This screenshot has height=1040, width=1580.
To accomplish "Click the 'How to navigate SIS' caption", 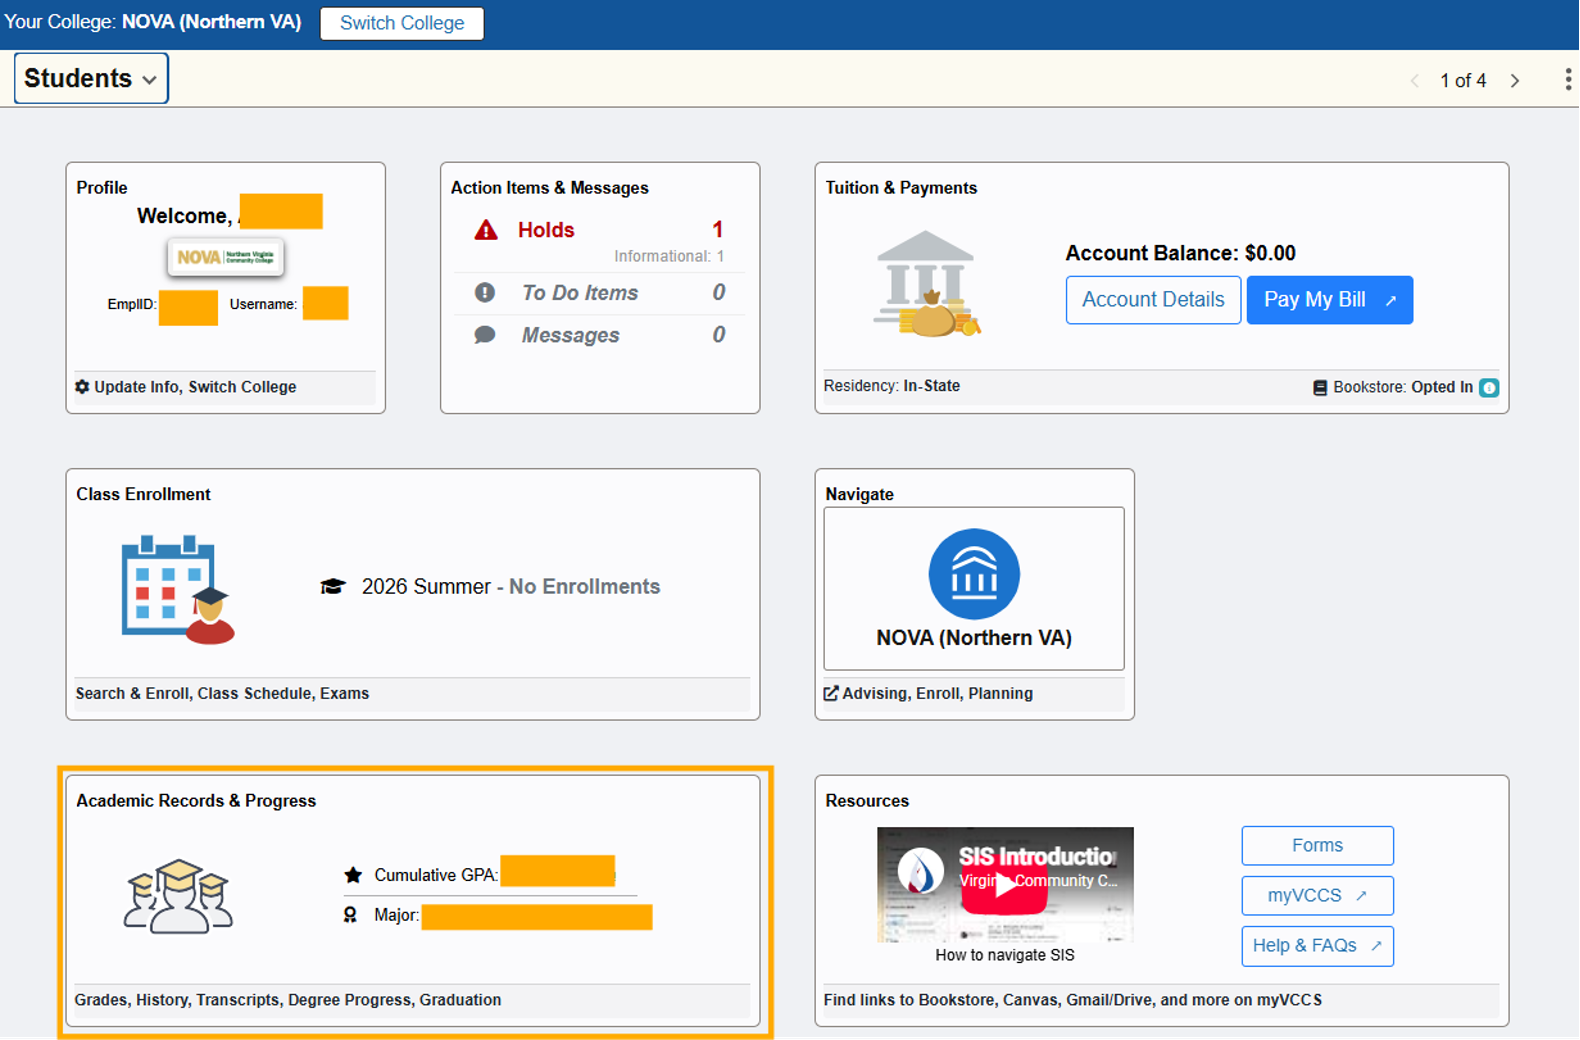I will [1005, 955].
